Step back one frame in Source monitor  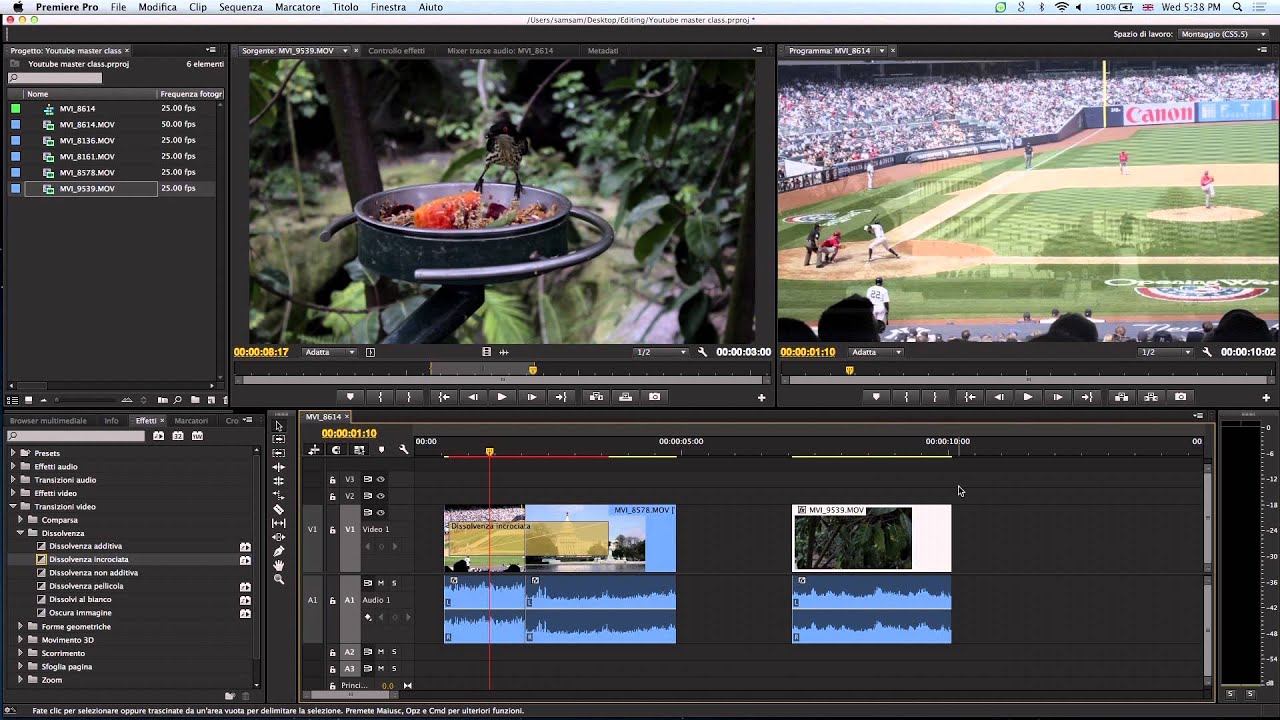473,397
